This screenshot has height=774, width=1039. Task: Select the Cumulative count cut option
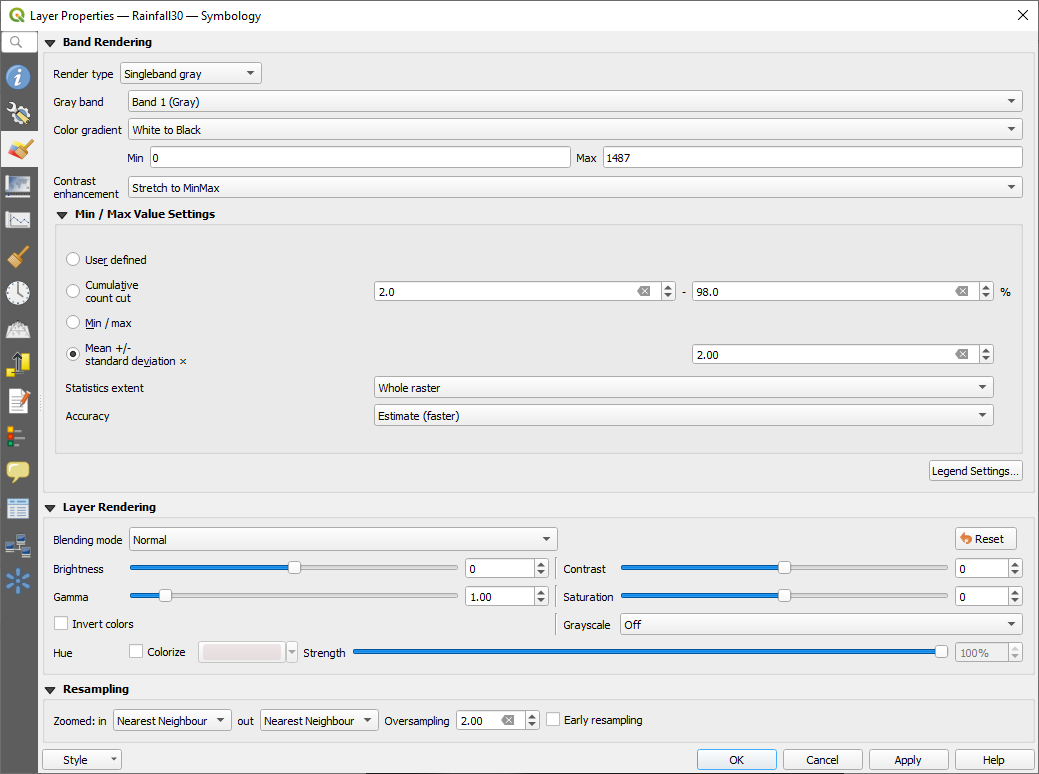pos(73,291)
